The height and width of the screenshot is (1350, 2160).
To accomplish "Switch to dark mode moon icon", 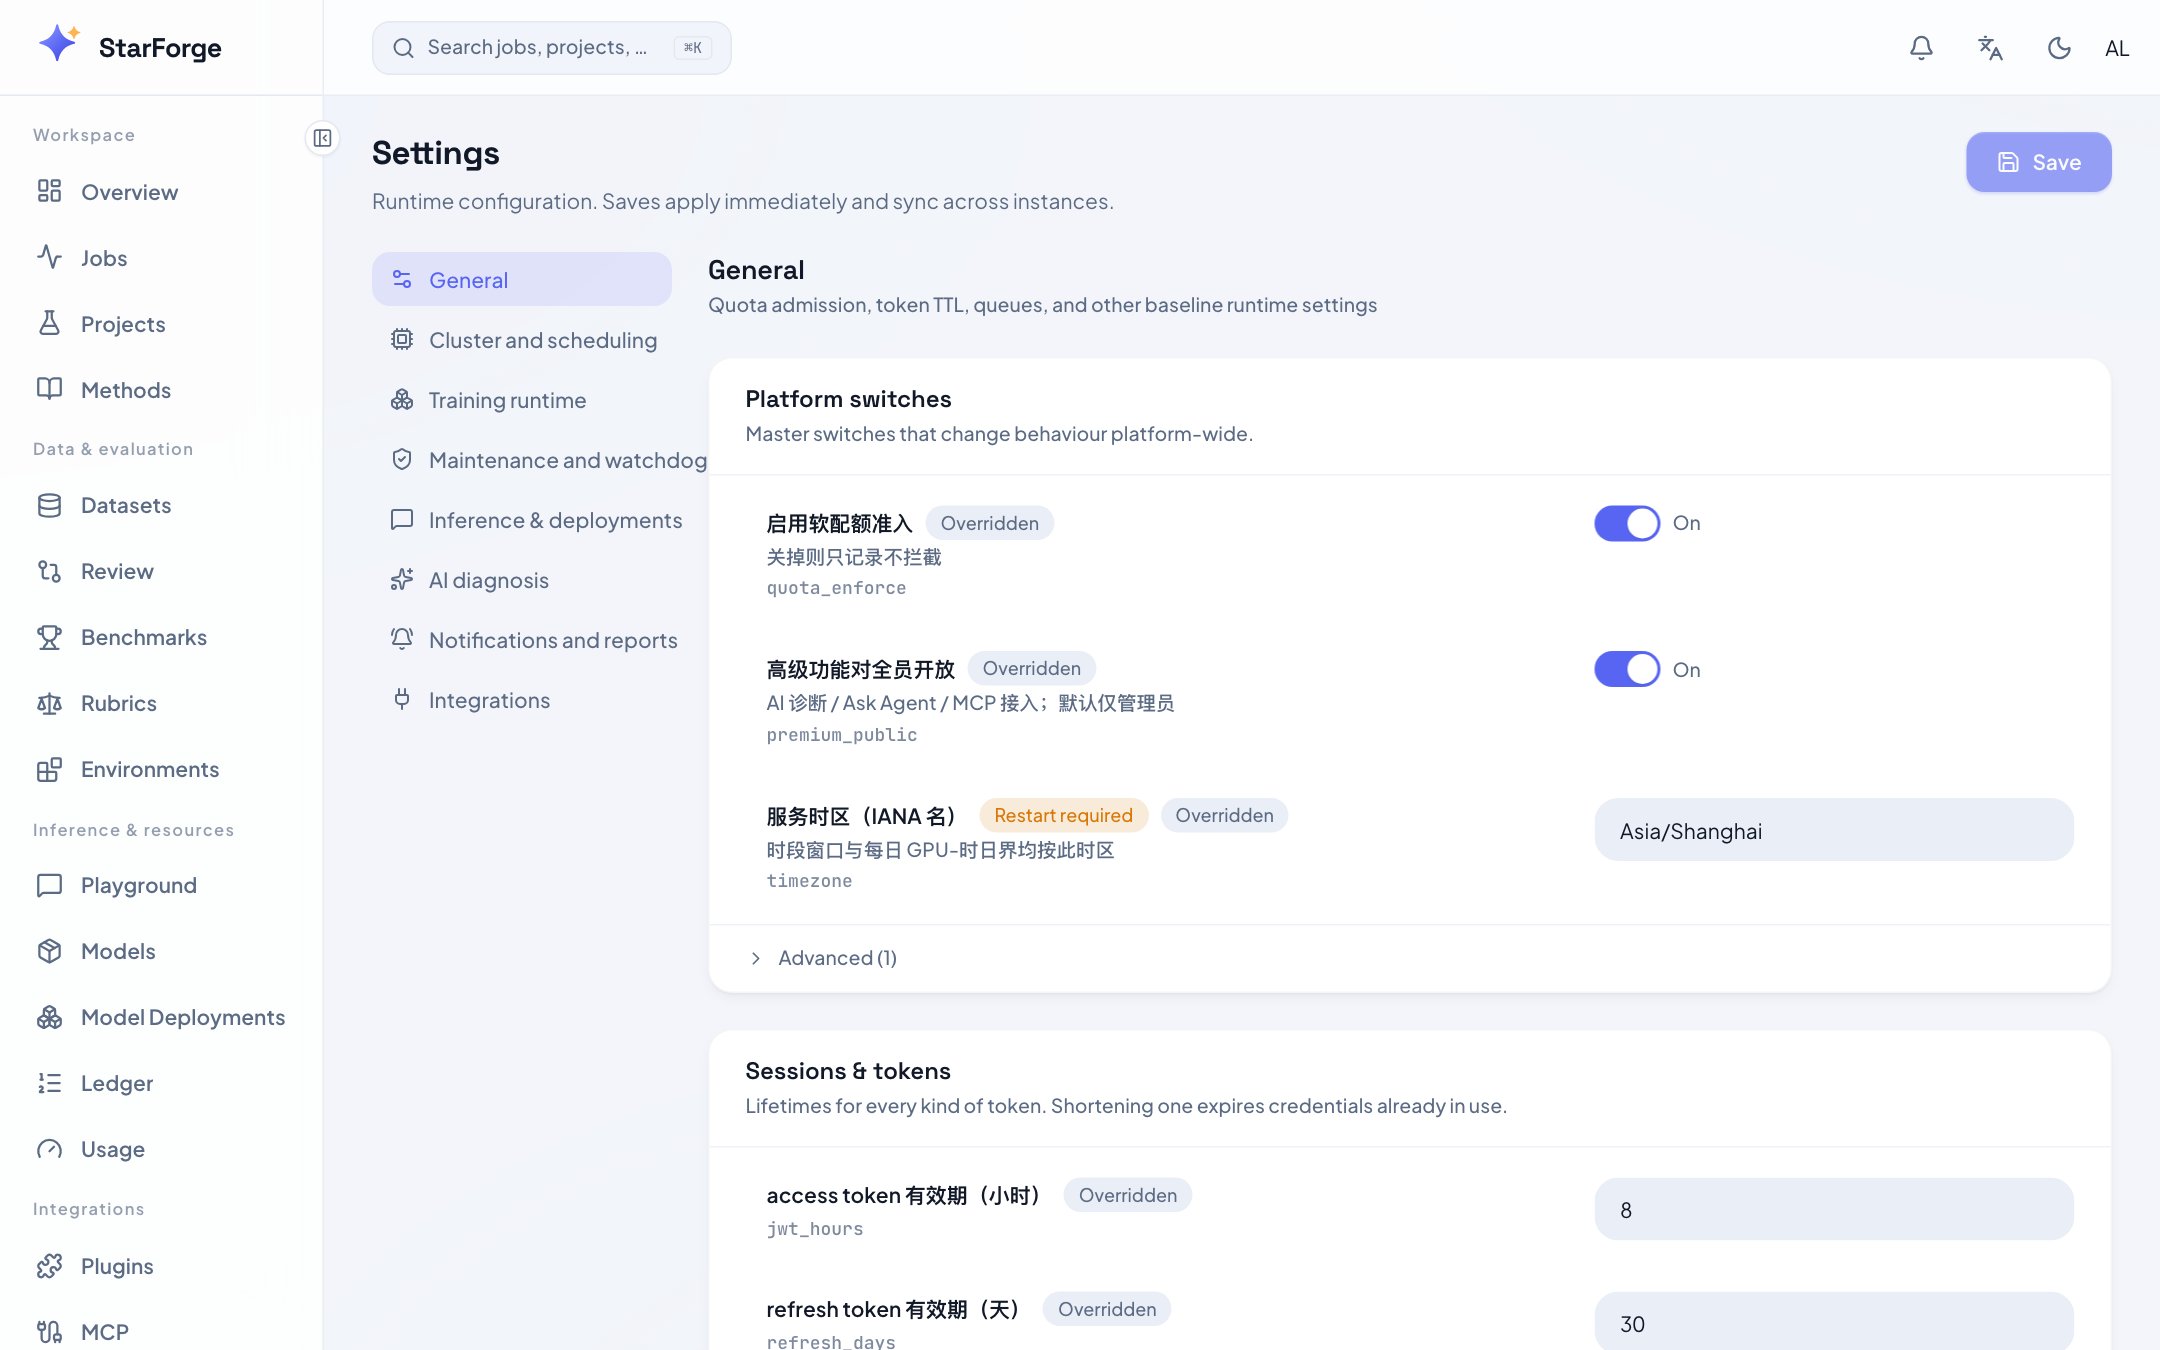I will click(2059, 48).
